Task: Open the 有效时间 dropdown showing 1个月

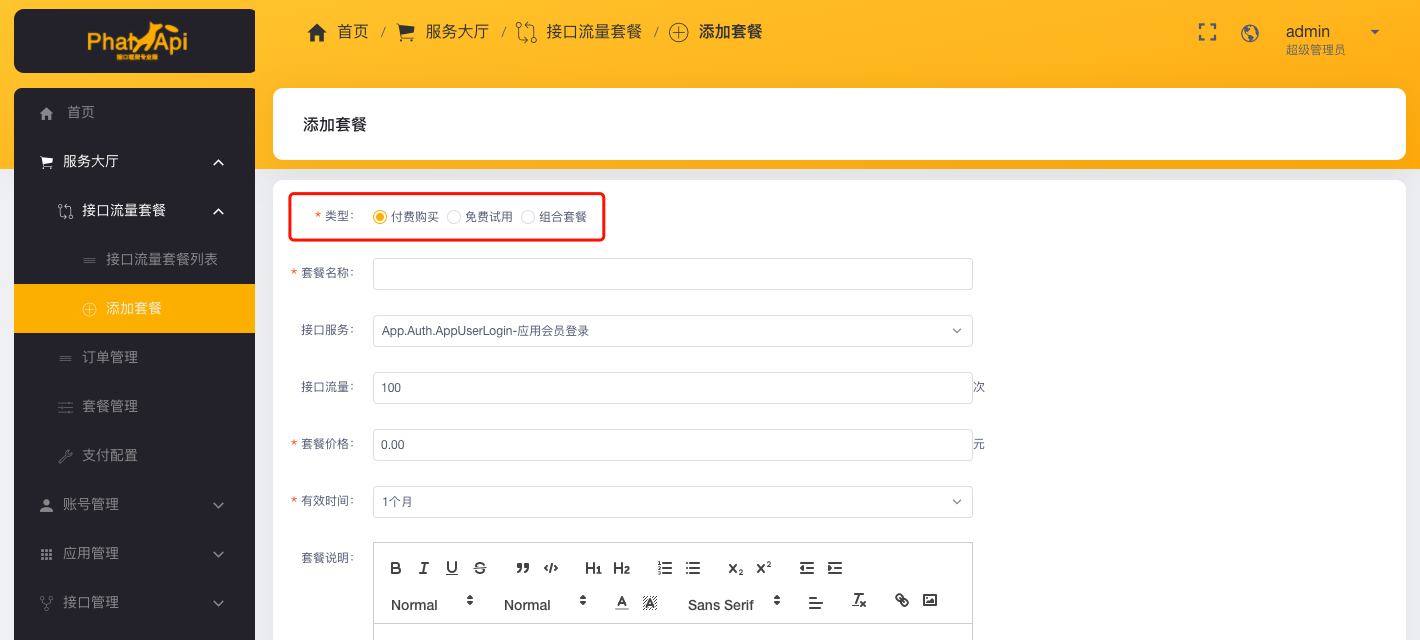Action: pos(672,502)
